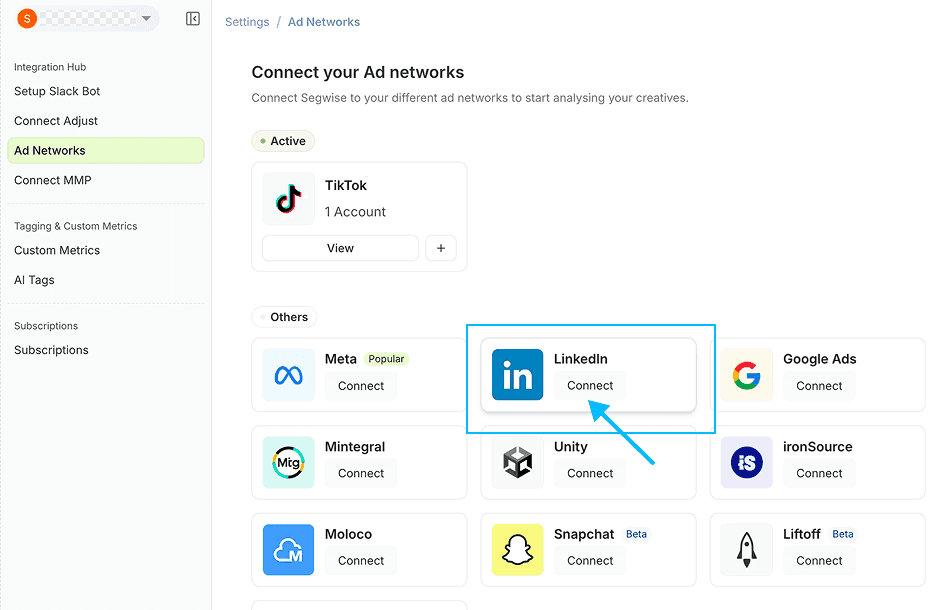Image resolution: width=948 pixels, height=610 pixels.
Task: Click the Meta logo icon
Action: (288, 375)
